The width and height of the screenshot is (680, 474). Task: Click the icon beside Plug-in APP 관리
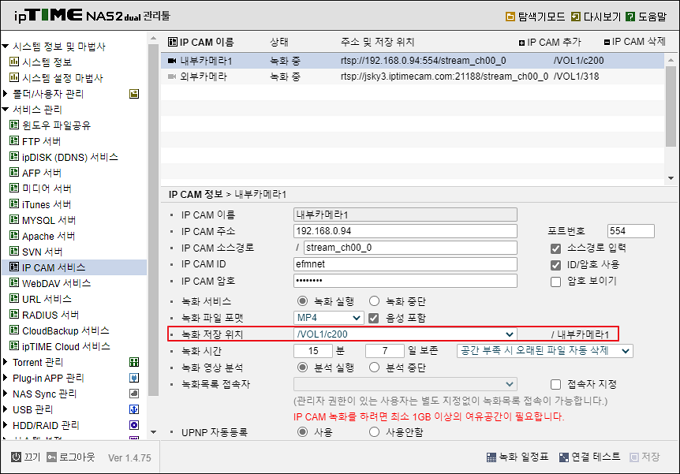pyautogui.click(x=134, y=378)
